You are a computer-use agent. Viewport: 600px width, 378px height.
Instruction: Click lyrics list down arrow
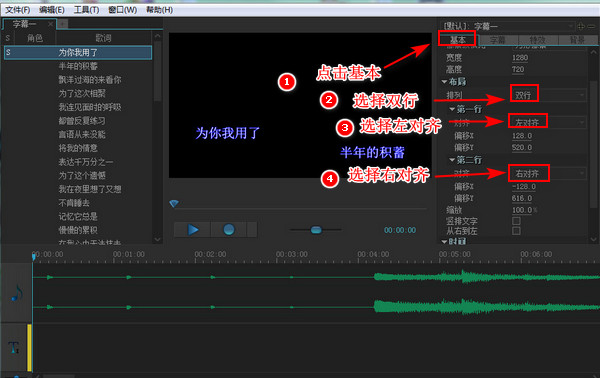pyautogui.click(x=157, y=240)
